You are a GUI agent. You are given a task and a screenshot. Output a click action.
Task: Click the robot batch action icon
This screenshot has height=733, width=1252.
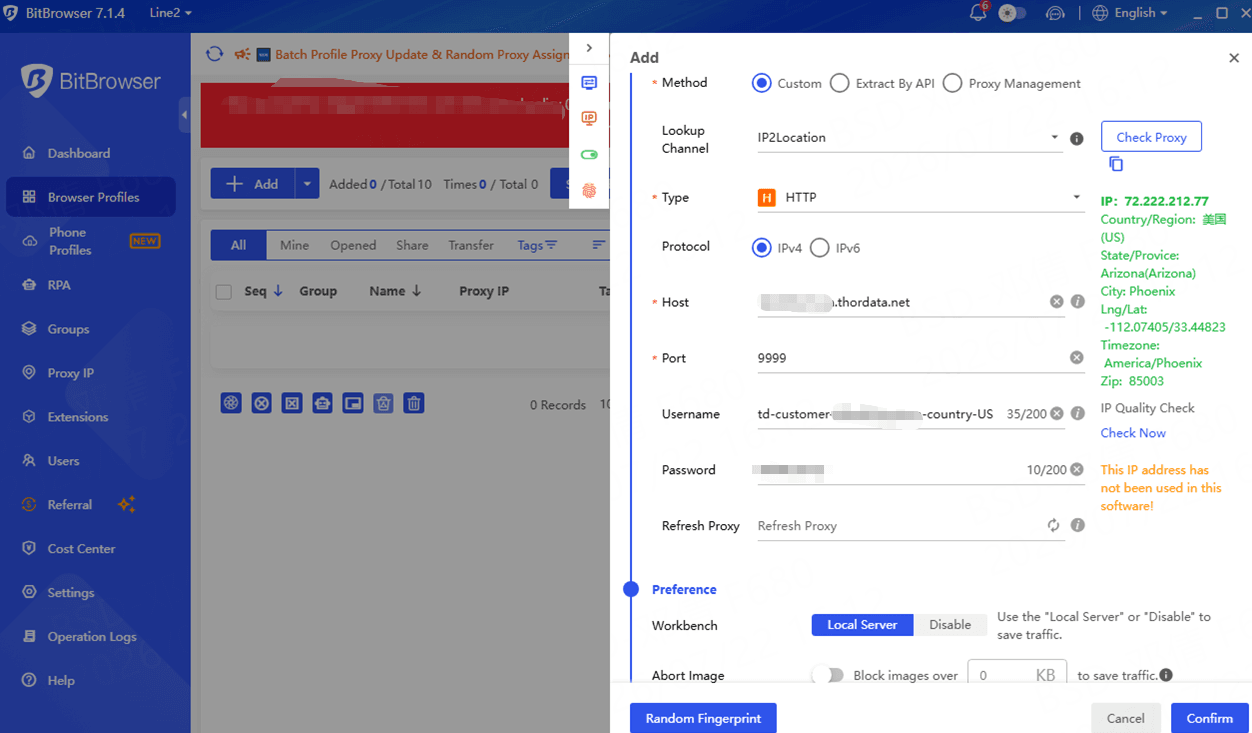click(322, 403)
